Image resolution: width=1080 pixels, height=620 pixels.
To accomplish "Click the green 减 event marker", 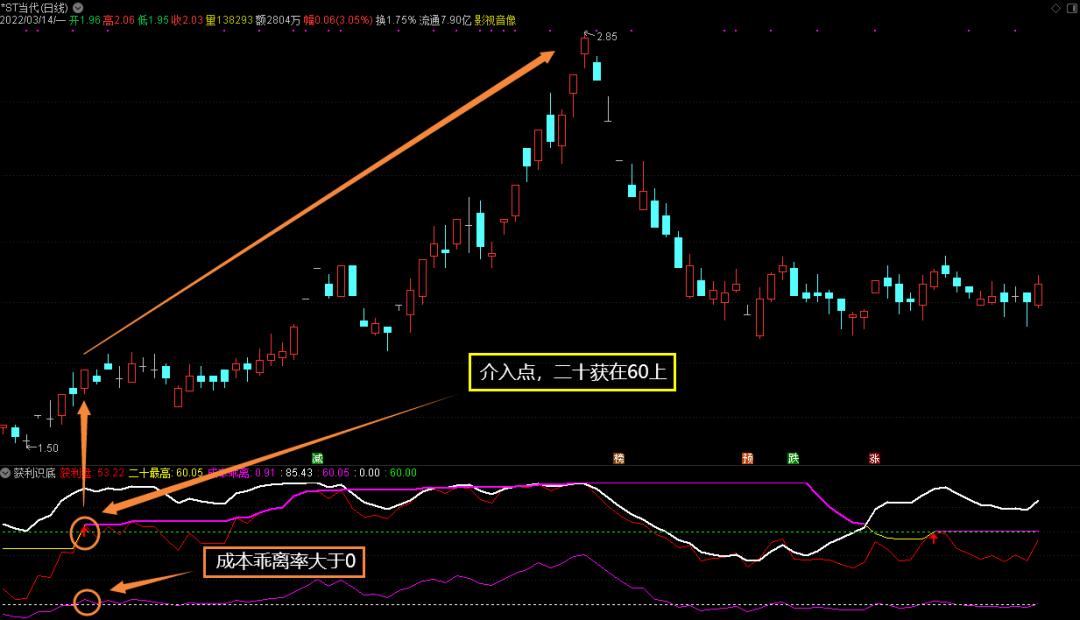I will tap(318, 458).
